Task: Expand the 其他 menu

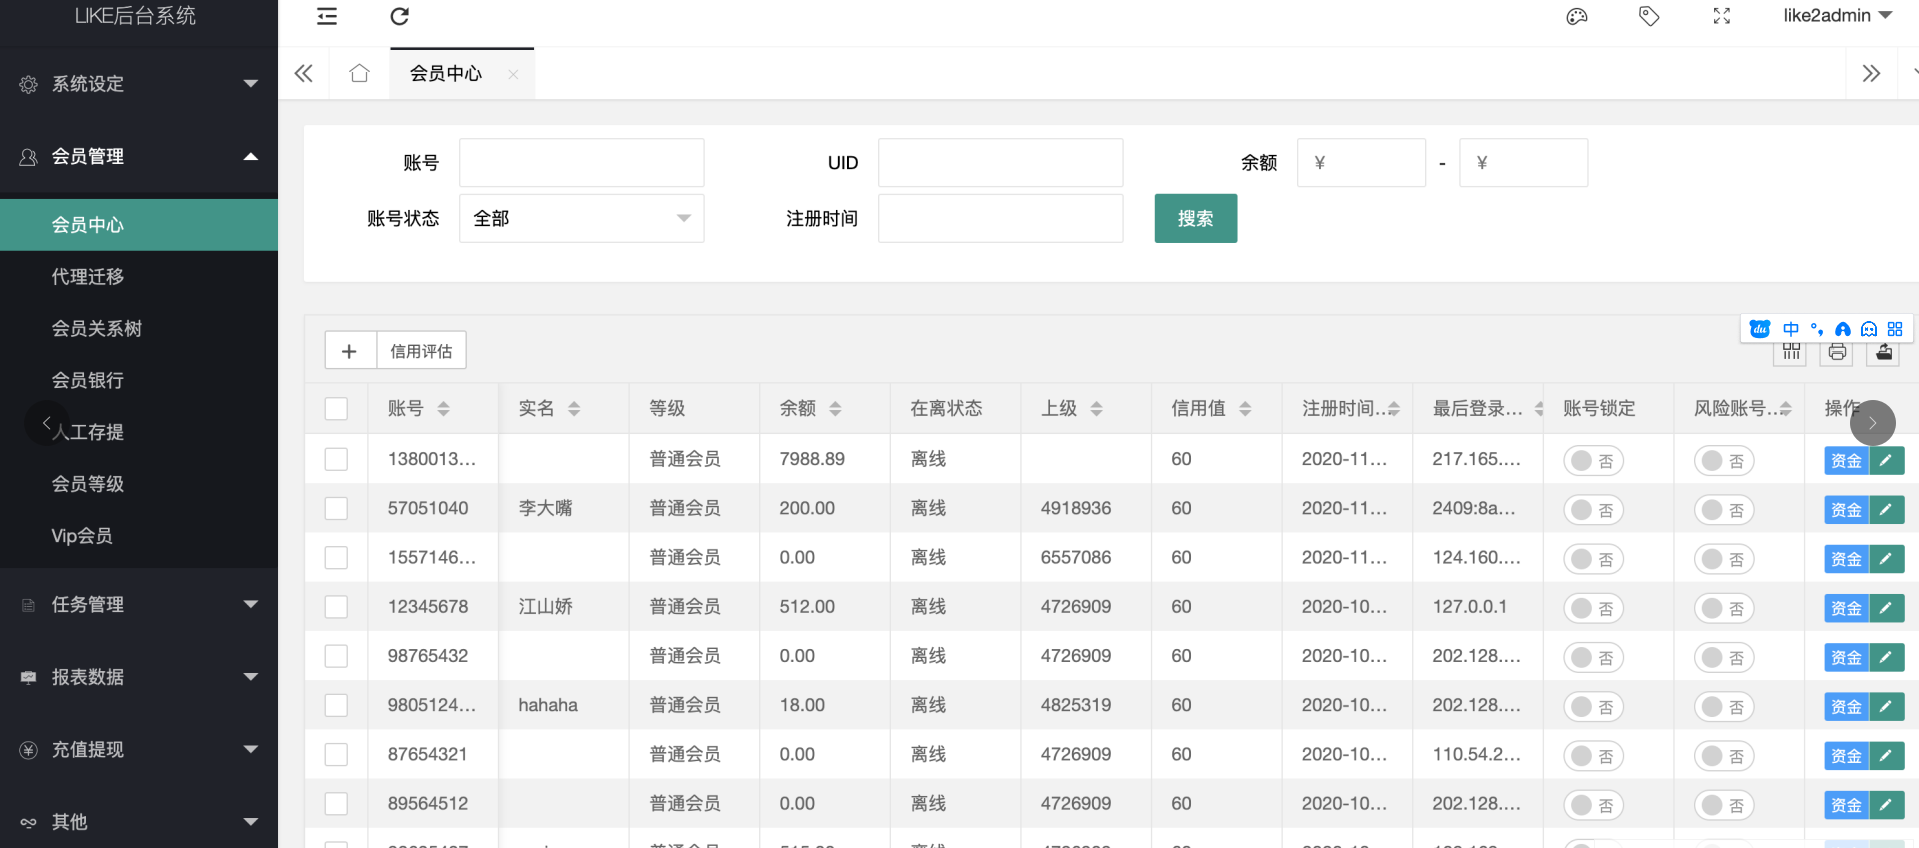Action: point(139,822)
